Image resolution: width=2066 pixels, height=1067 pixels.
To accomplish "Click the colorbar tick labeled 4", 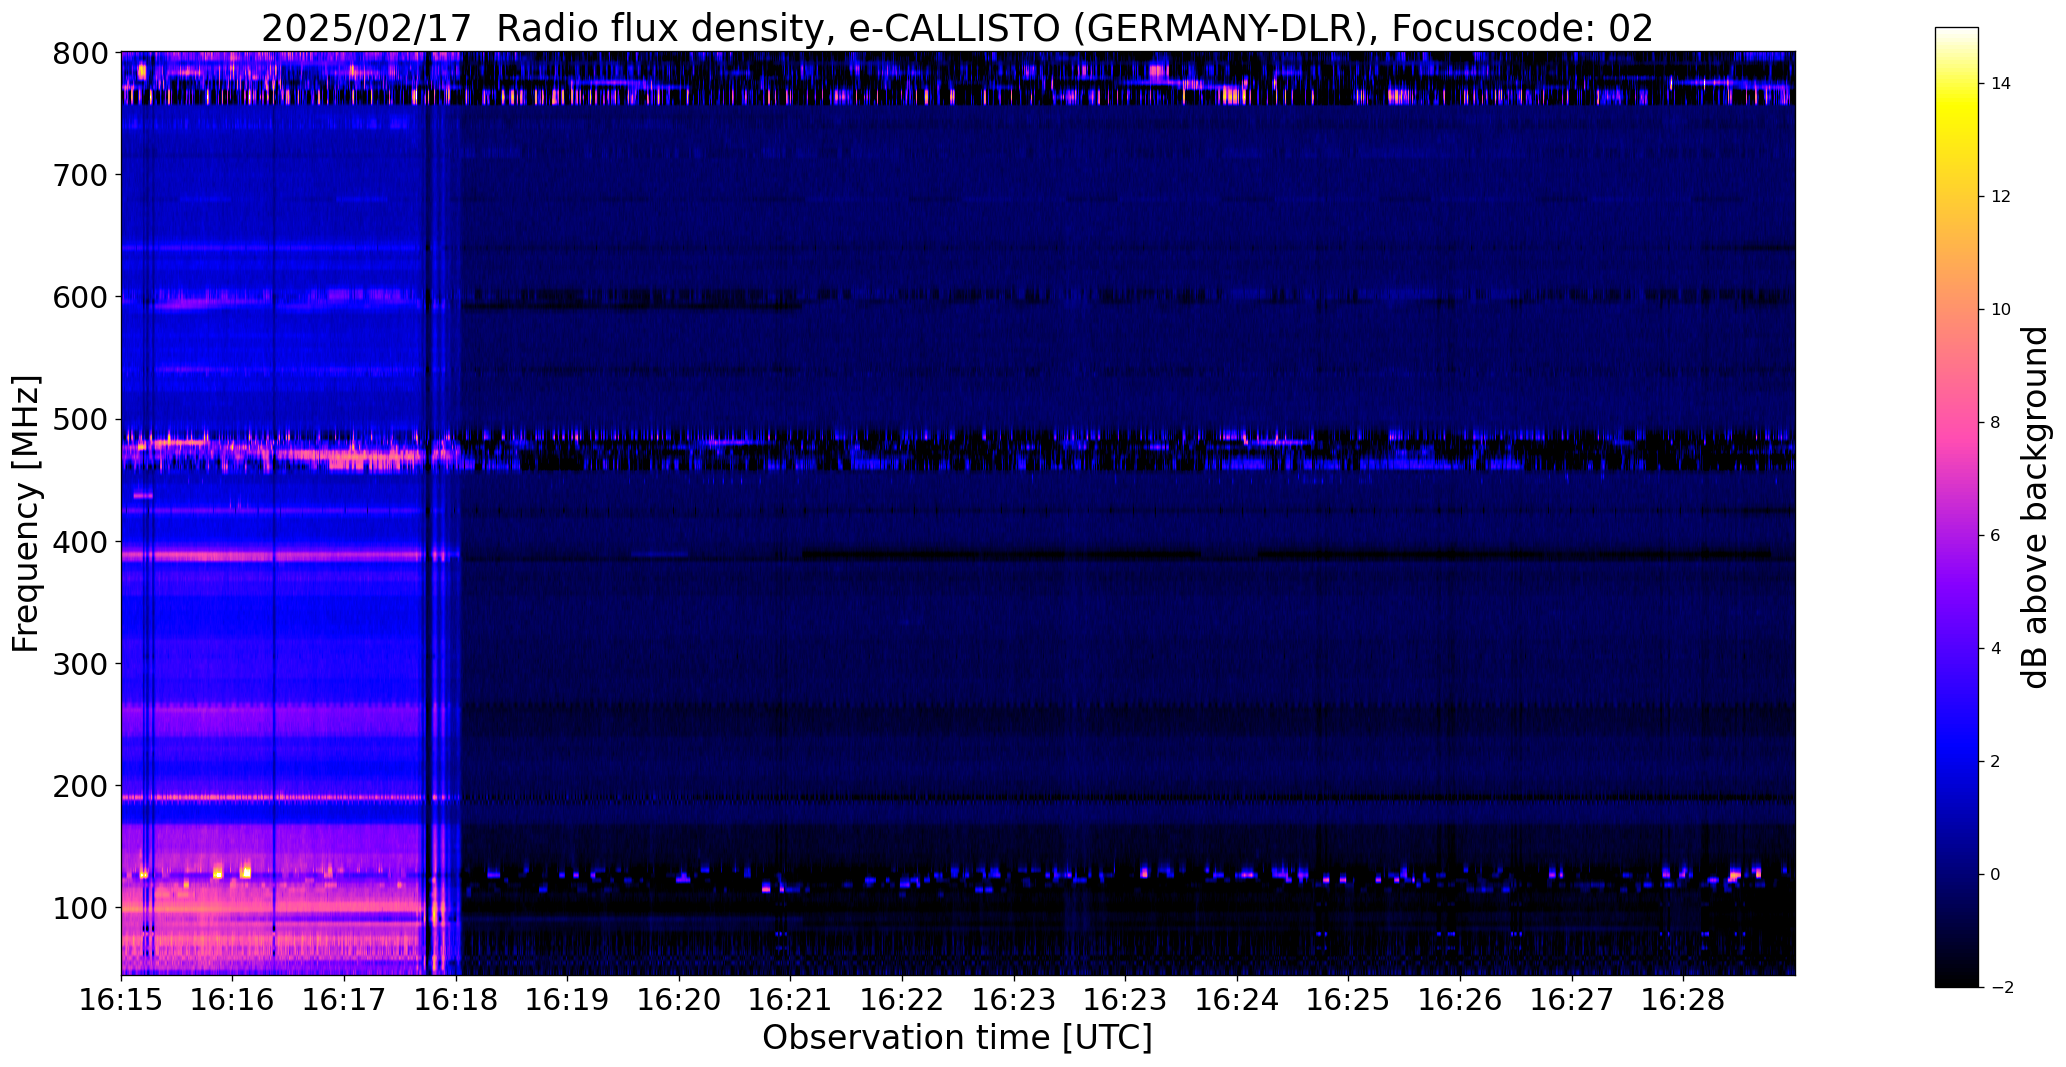I will pos(1996,649).
